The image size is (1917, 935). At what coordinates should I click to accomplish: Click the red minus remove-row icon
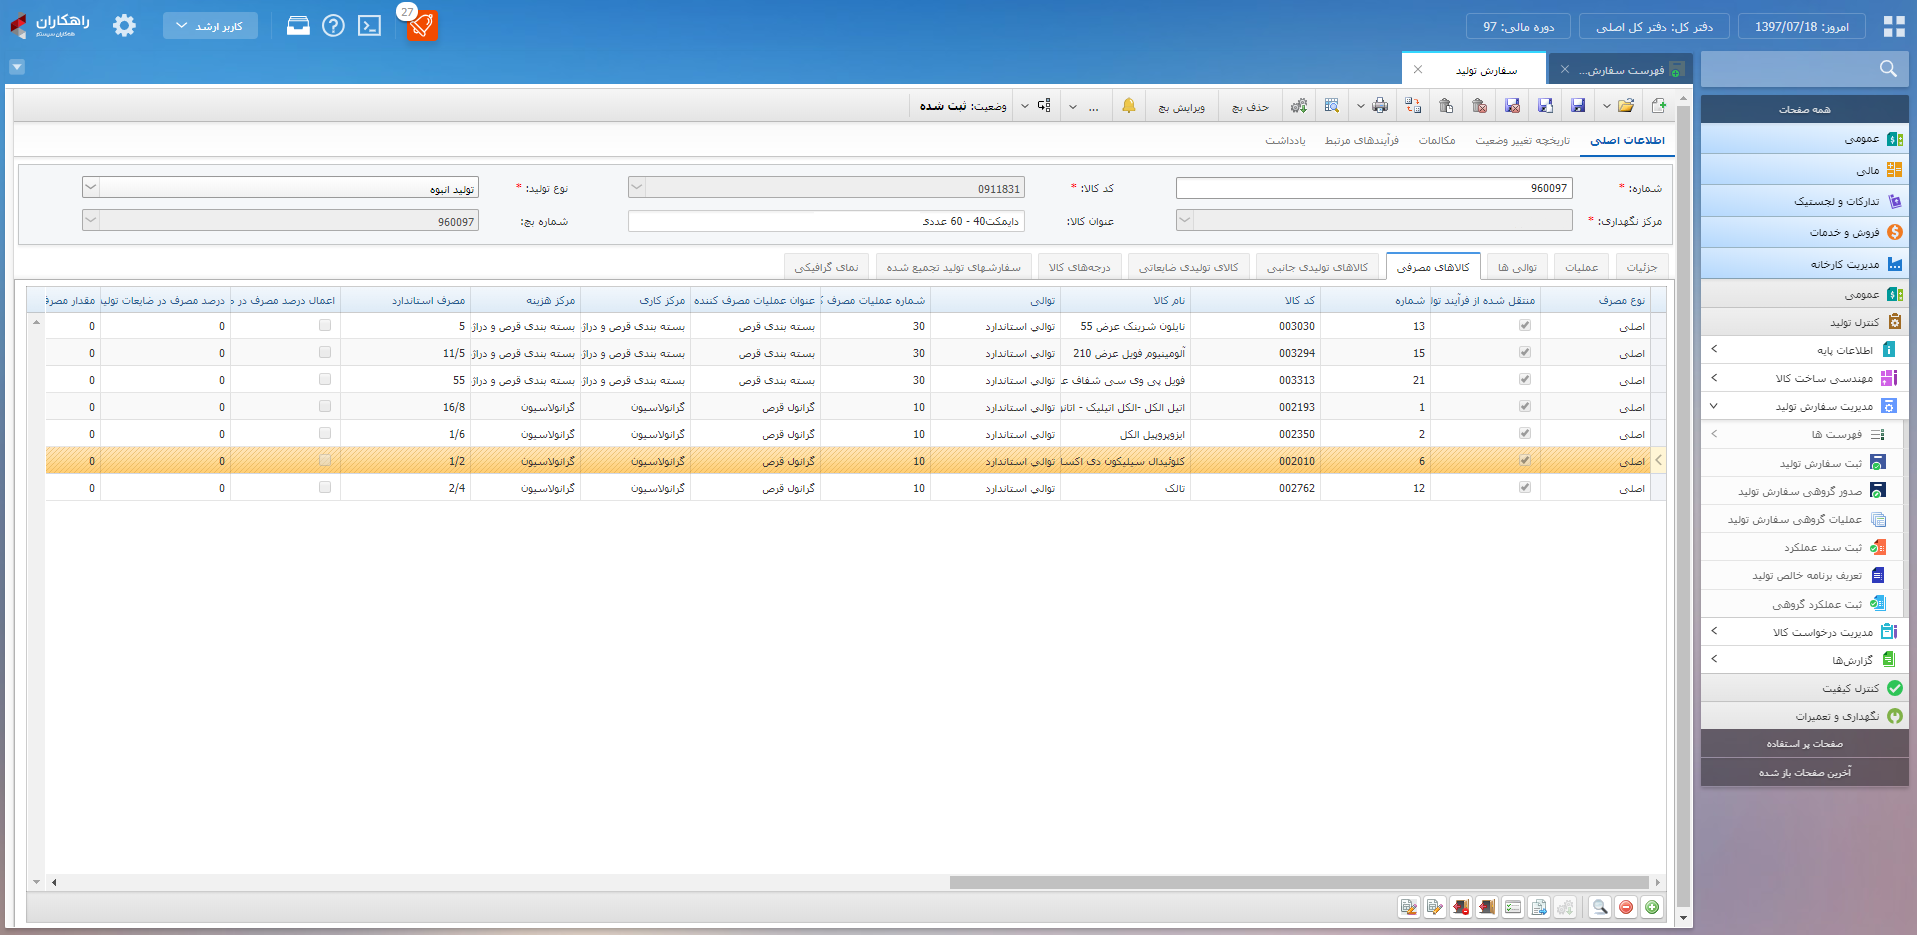tap(1626, 907)
